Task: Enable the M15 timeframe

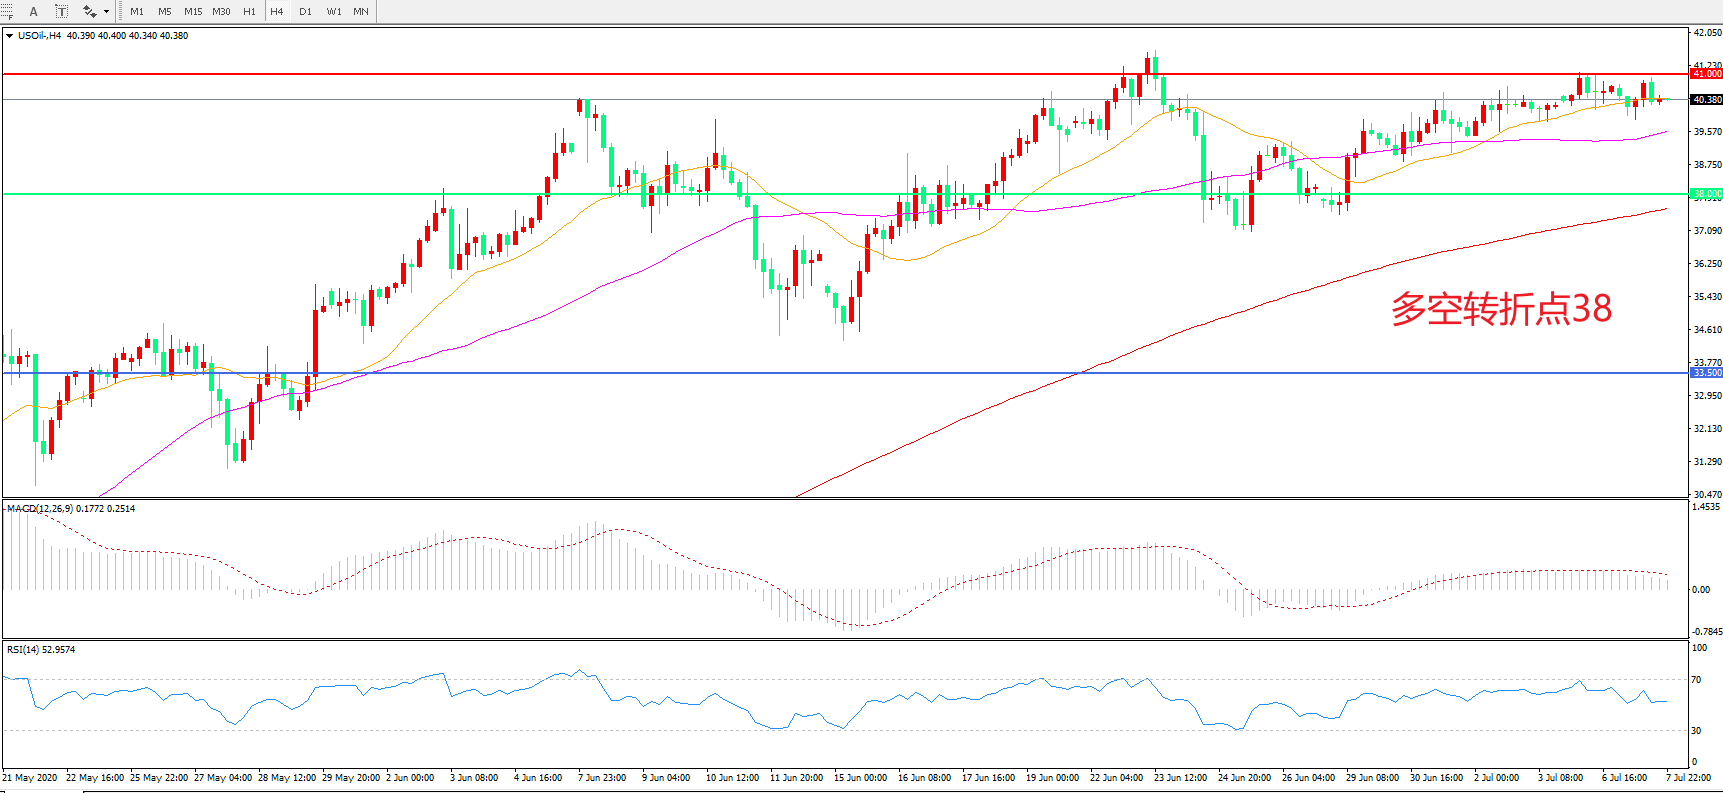Action: (x=193, y=12)
